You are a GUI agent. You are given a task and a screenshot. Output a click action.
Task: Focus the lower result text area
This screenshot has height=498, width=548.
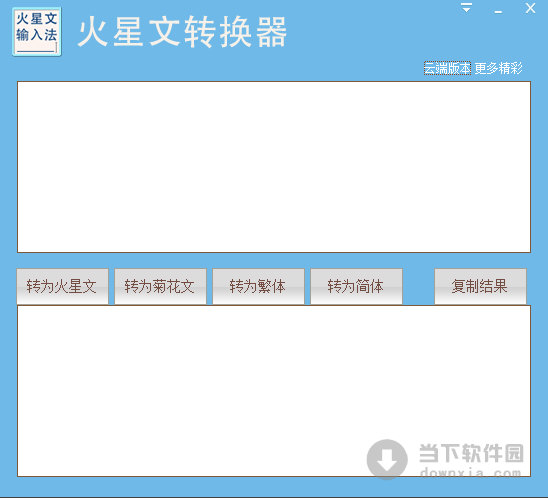[x=274, y=391]
